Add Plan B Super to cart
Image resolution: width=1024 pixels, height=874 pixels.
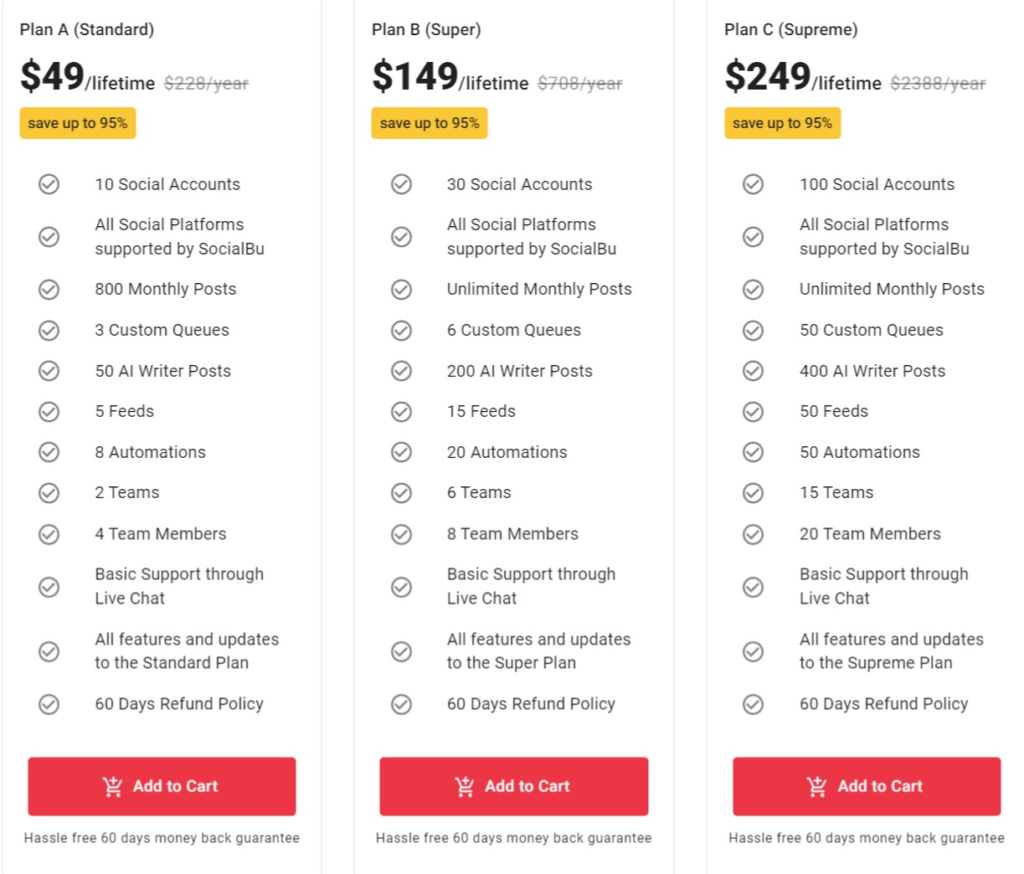(x=514, y=786)
